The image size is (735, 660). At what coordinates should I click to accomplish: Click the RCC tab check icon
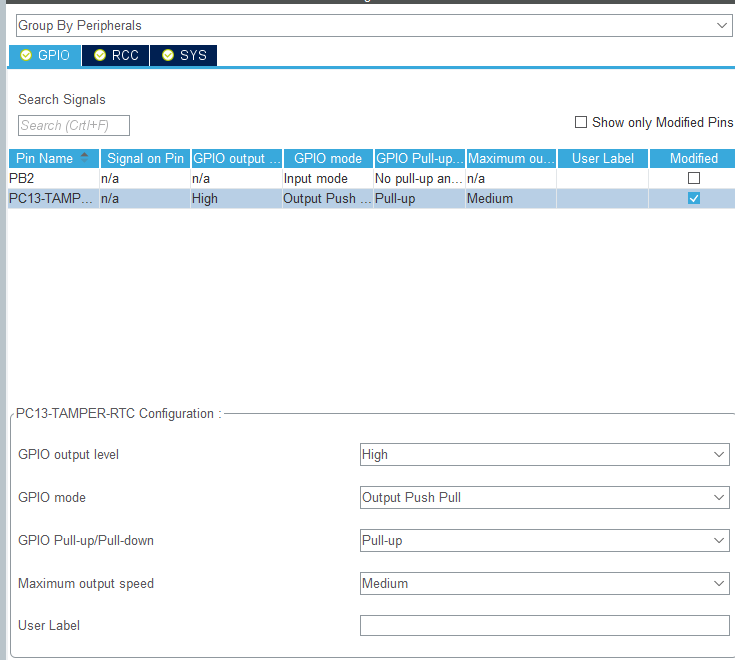100,55
